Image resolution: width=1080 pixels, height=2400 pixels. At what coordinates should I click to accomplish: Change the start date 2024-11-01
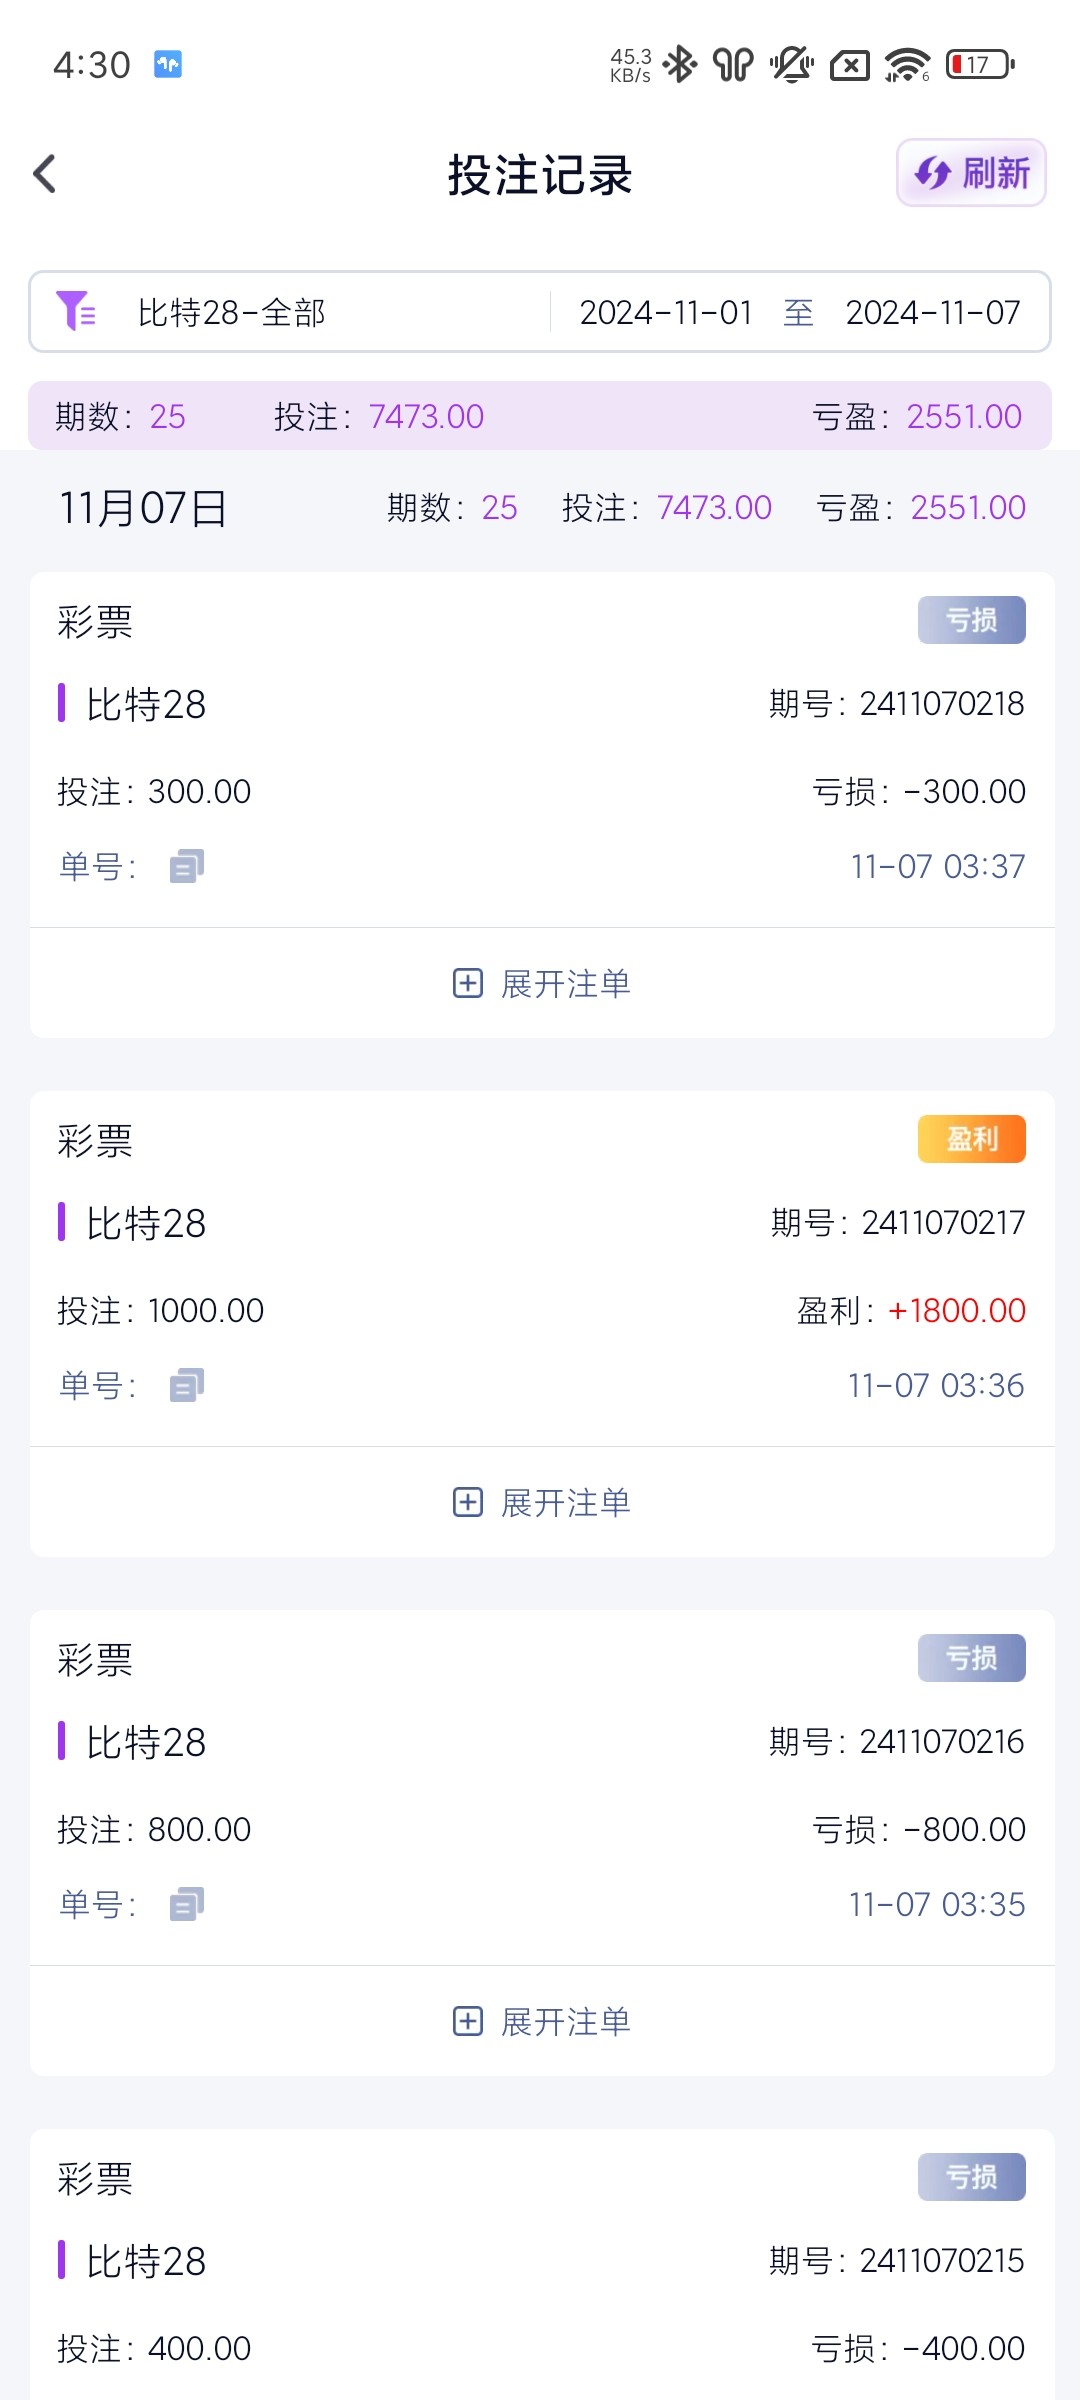666,313
